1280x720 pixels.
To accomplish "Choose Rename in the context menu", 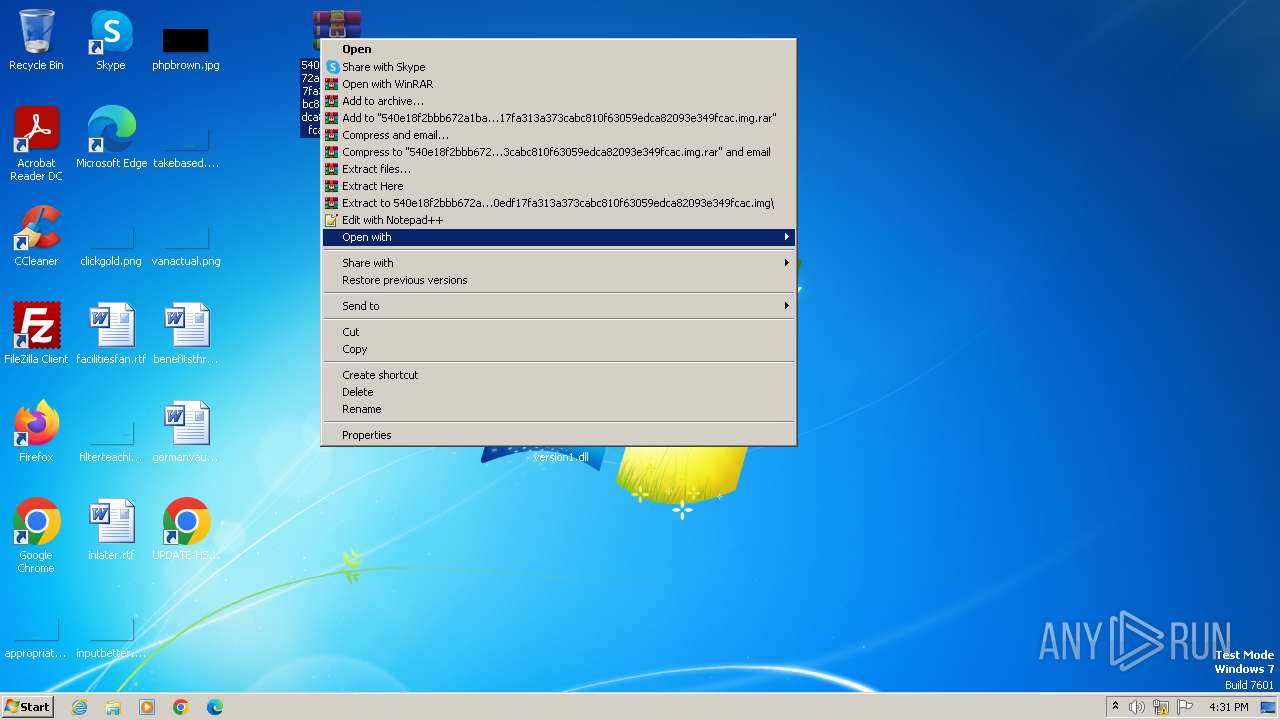I will click(558, 409).
